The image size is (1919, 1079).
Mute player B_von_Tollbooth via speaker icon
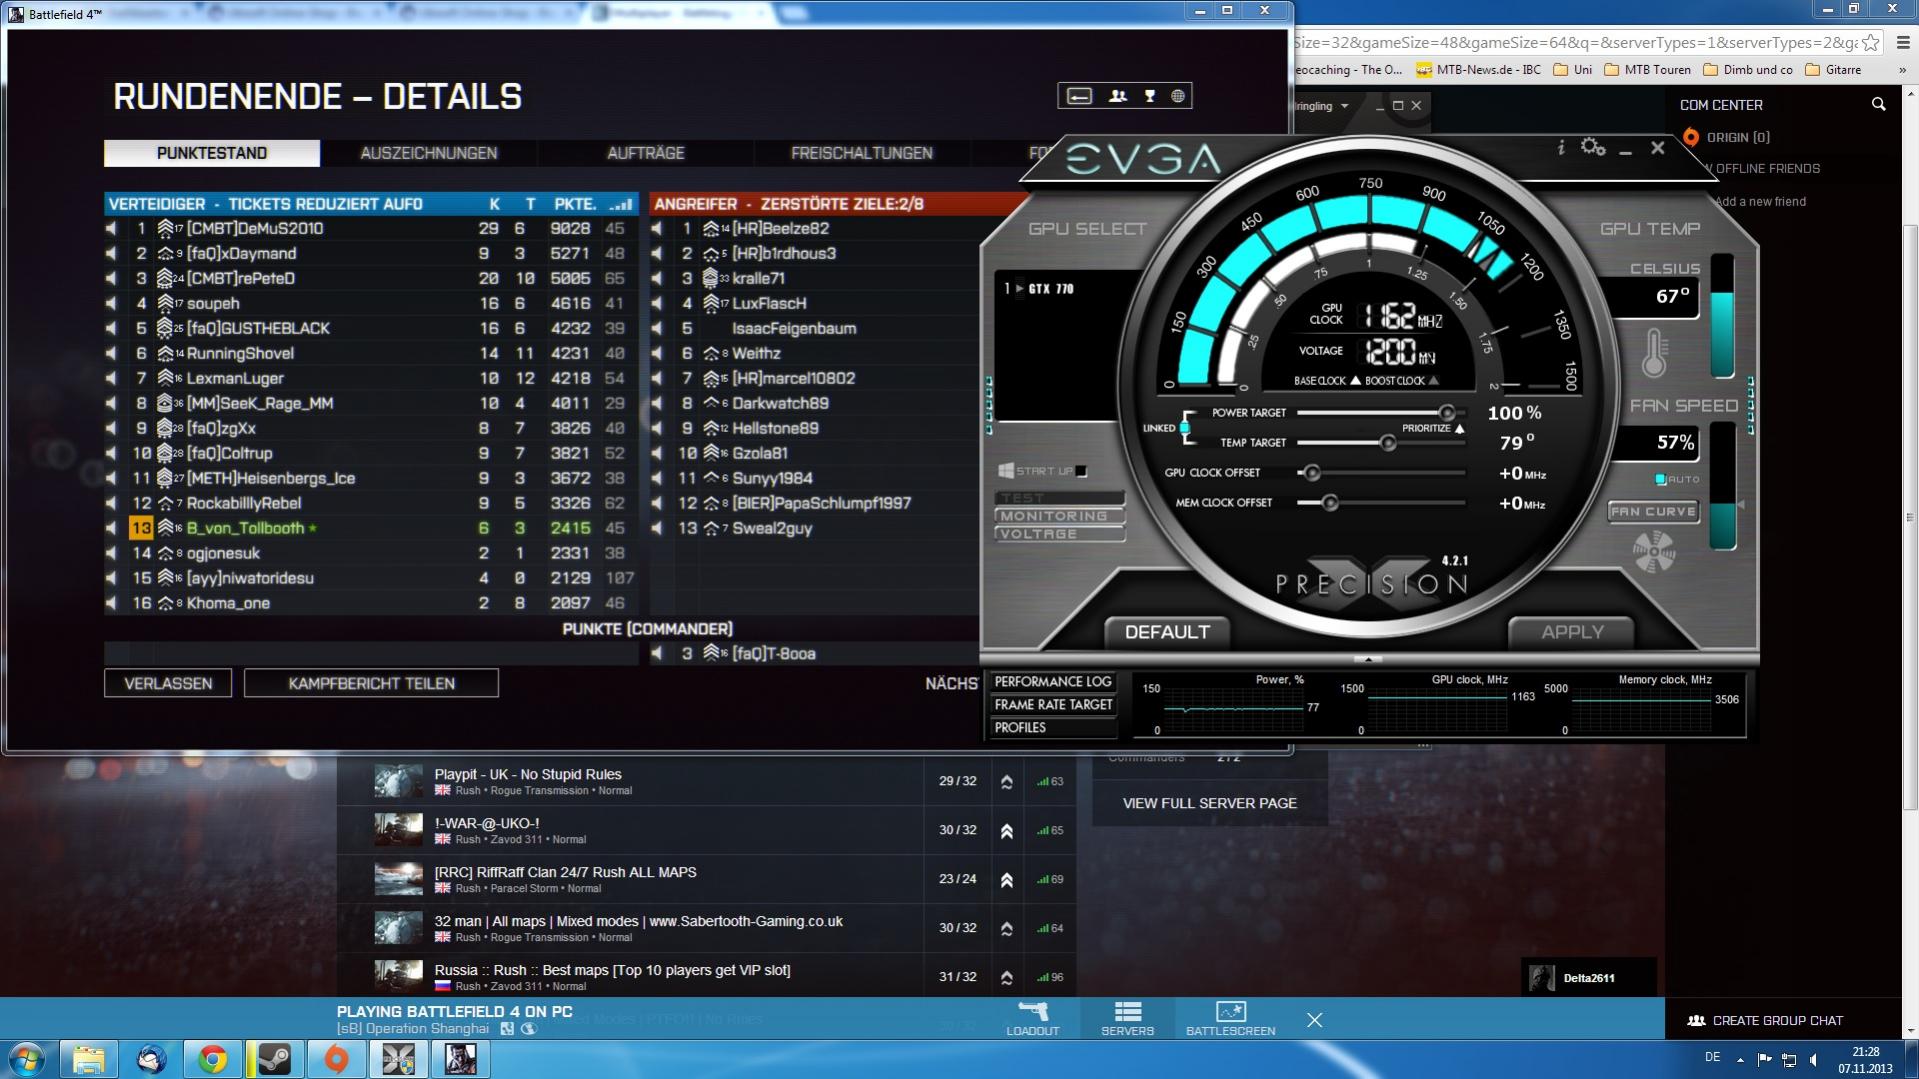(111, 528)
